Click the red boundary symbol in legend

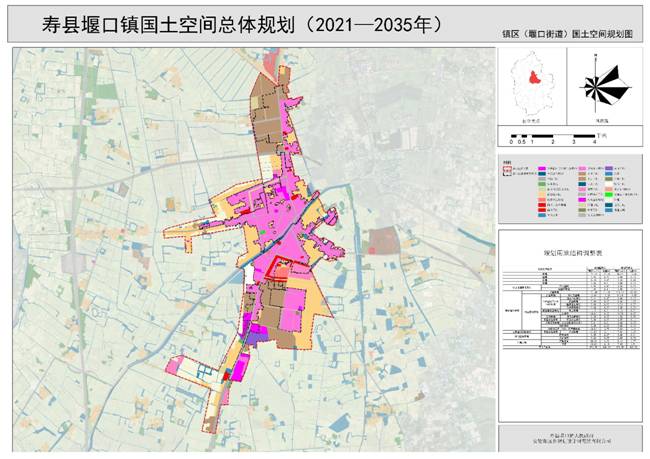click(508, 171)
